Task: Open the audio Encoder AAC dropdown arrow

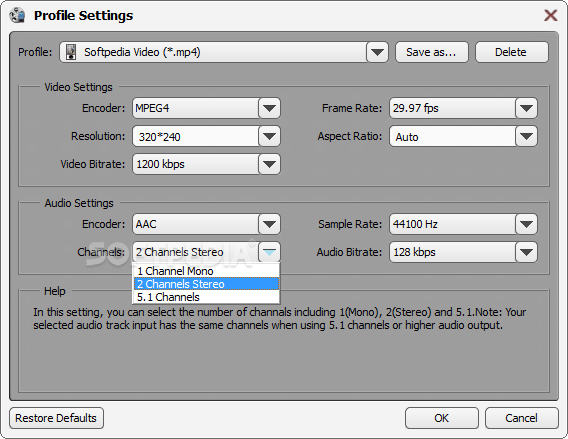Action: [269, 224]
